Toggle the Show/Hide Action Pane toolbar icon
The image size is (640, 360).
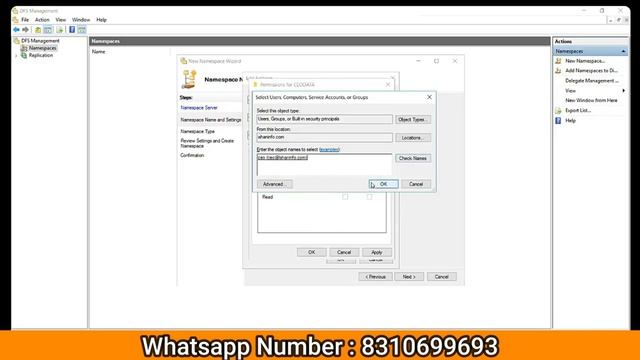pyautogui.click(x=82, y=30)
